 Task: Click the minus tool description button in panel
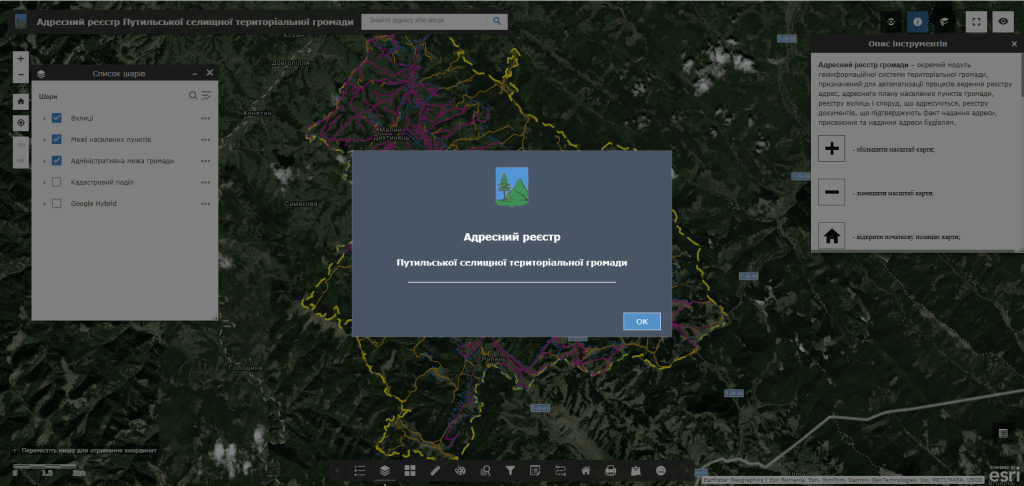(x=831, y=193)
